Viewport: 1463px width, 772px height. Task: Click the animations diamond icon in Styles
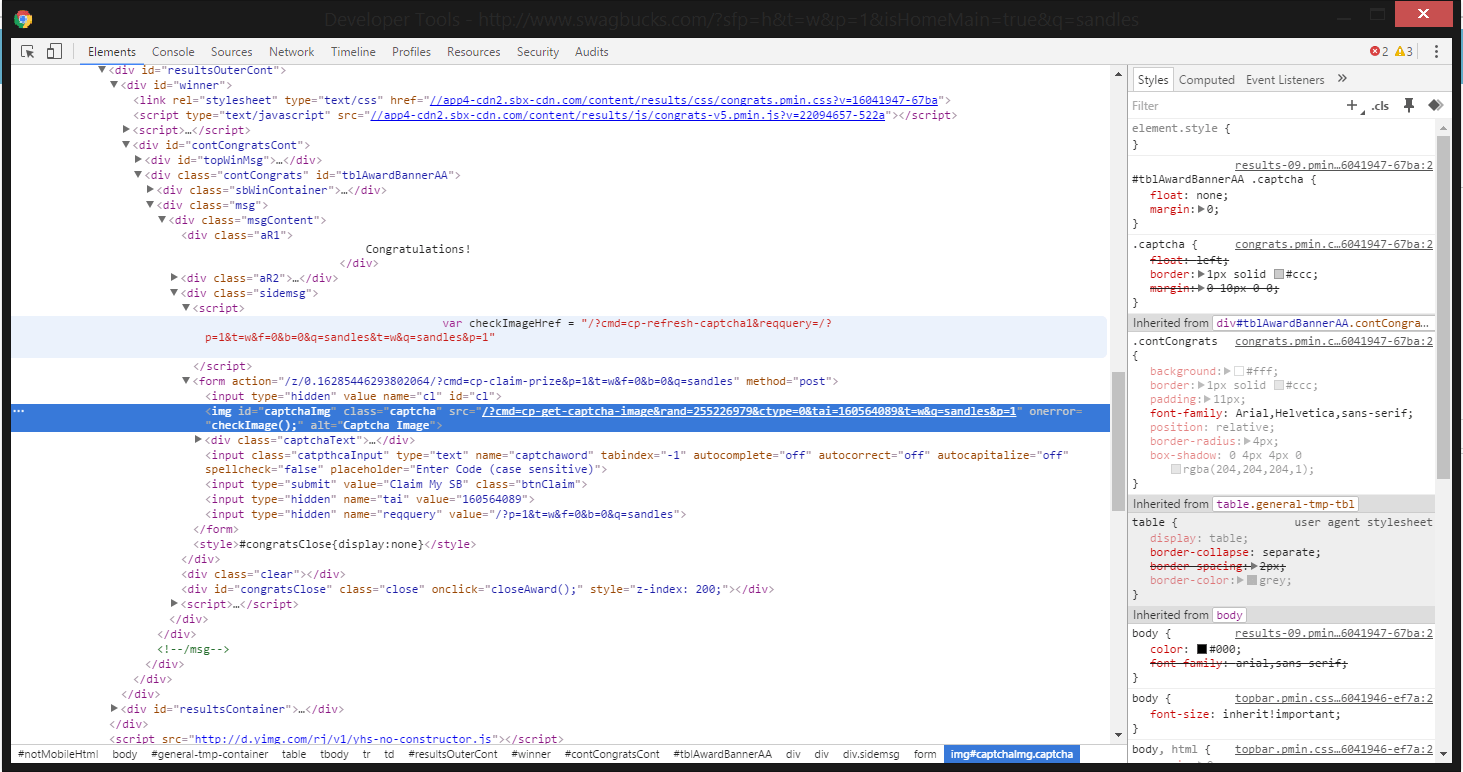[1434, 105]
